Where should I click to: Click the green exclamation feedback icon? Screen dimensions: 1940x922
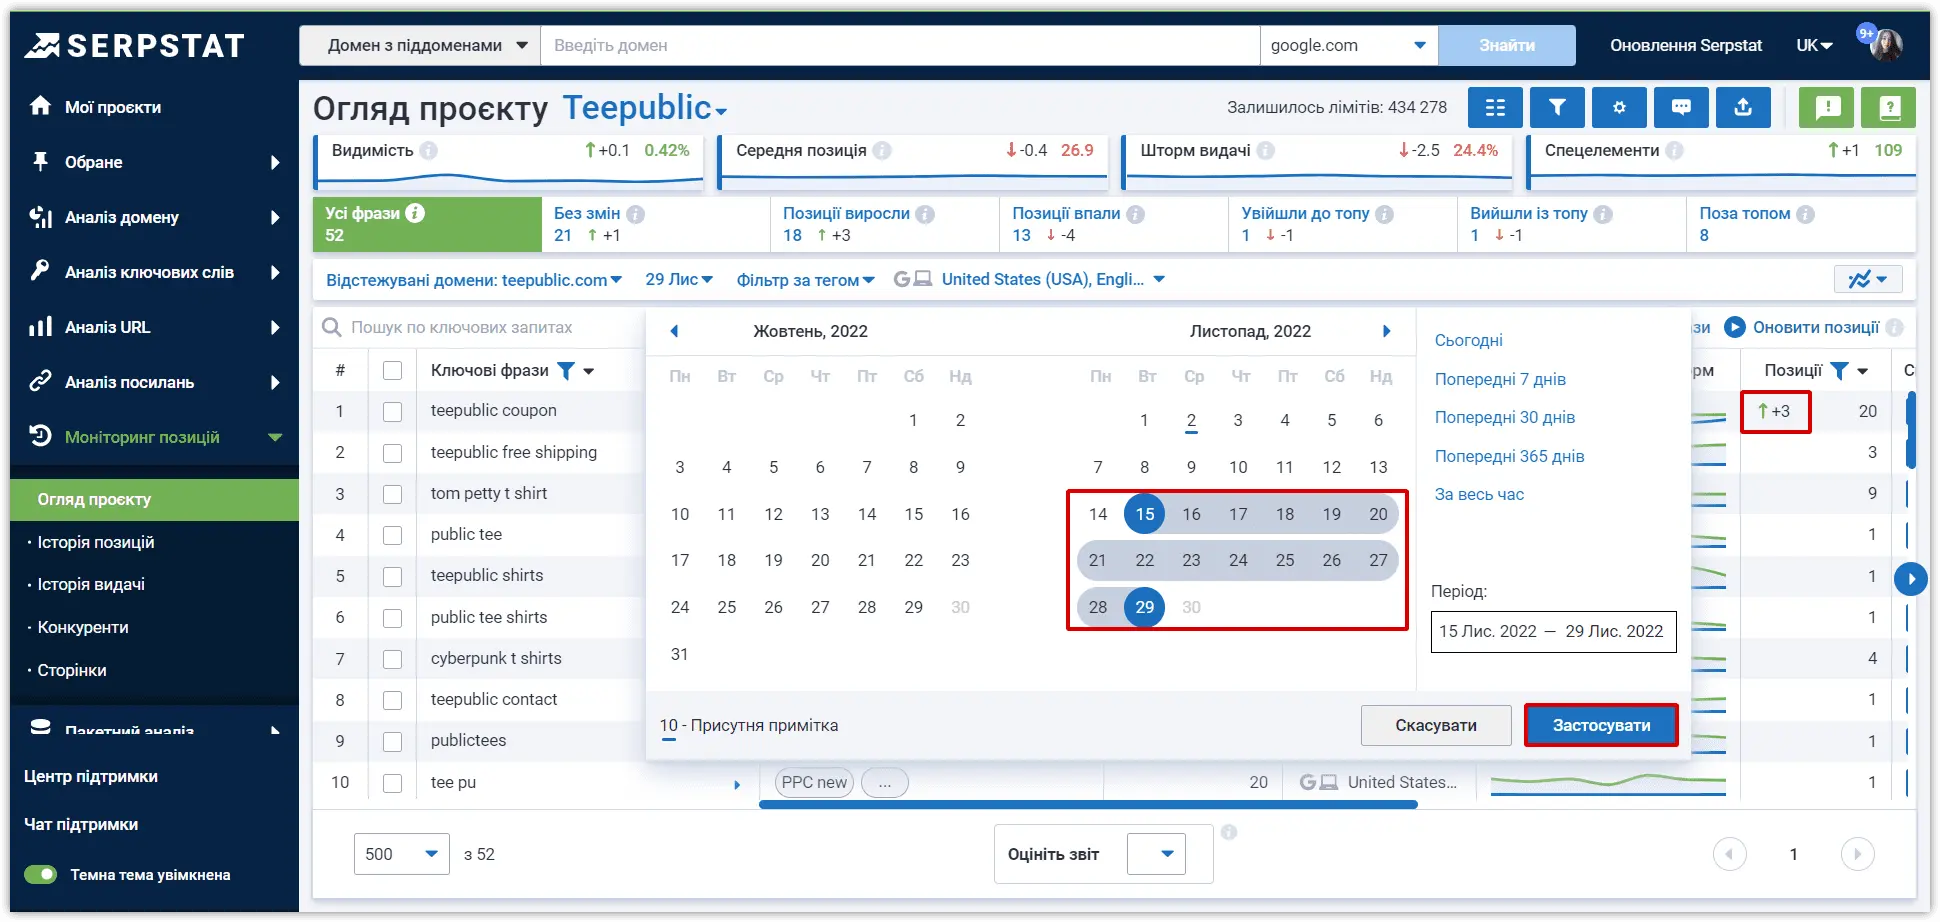[x=1827, y=107]
